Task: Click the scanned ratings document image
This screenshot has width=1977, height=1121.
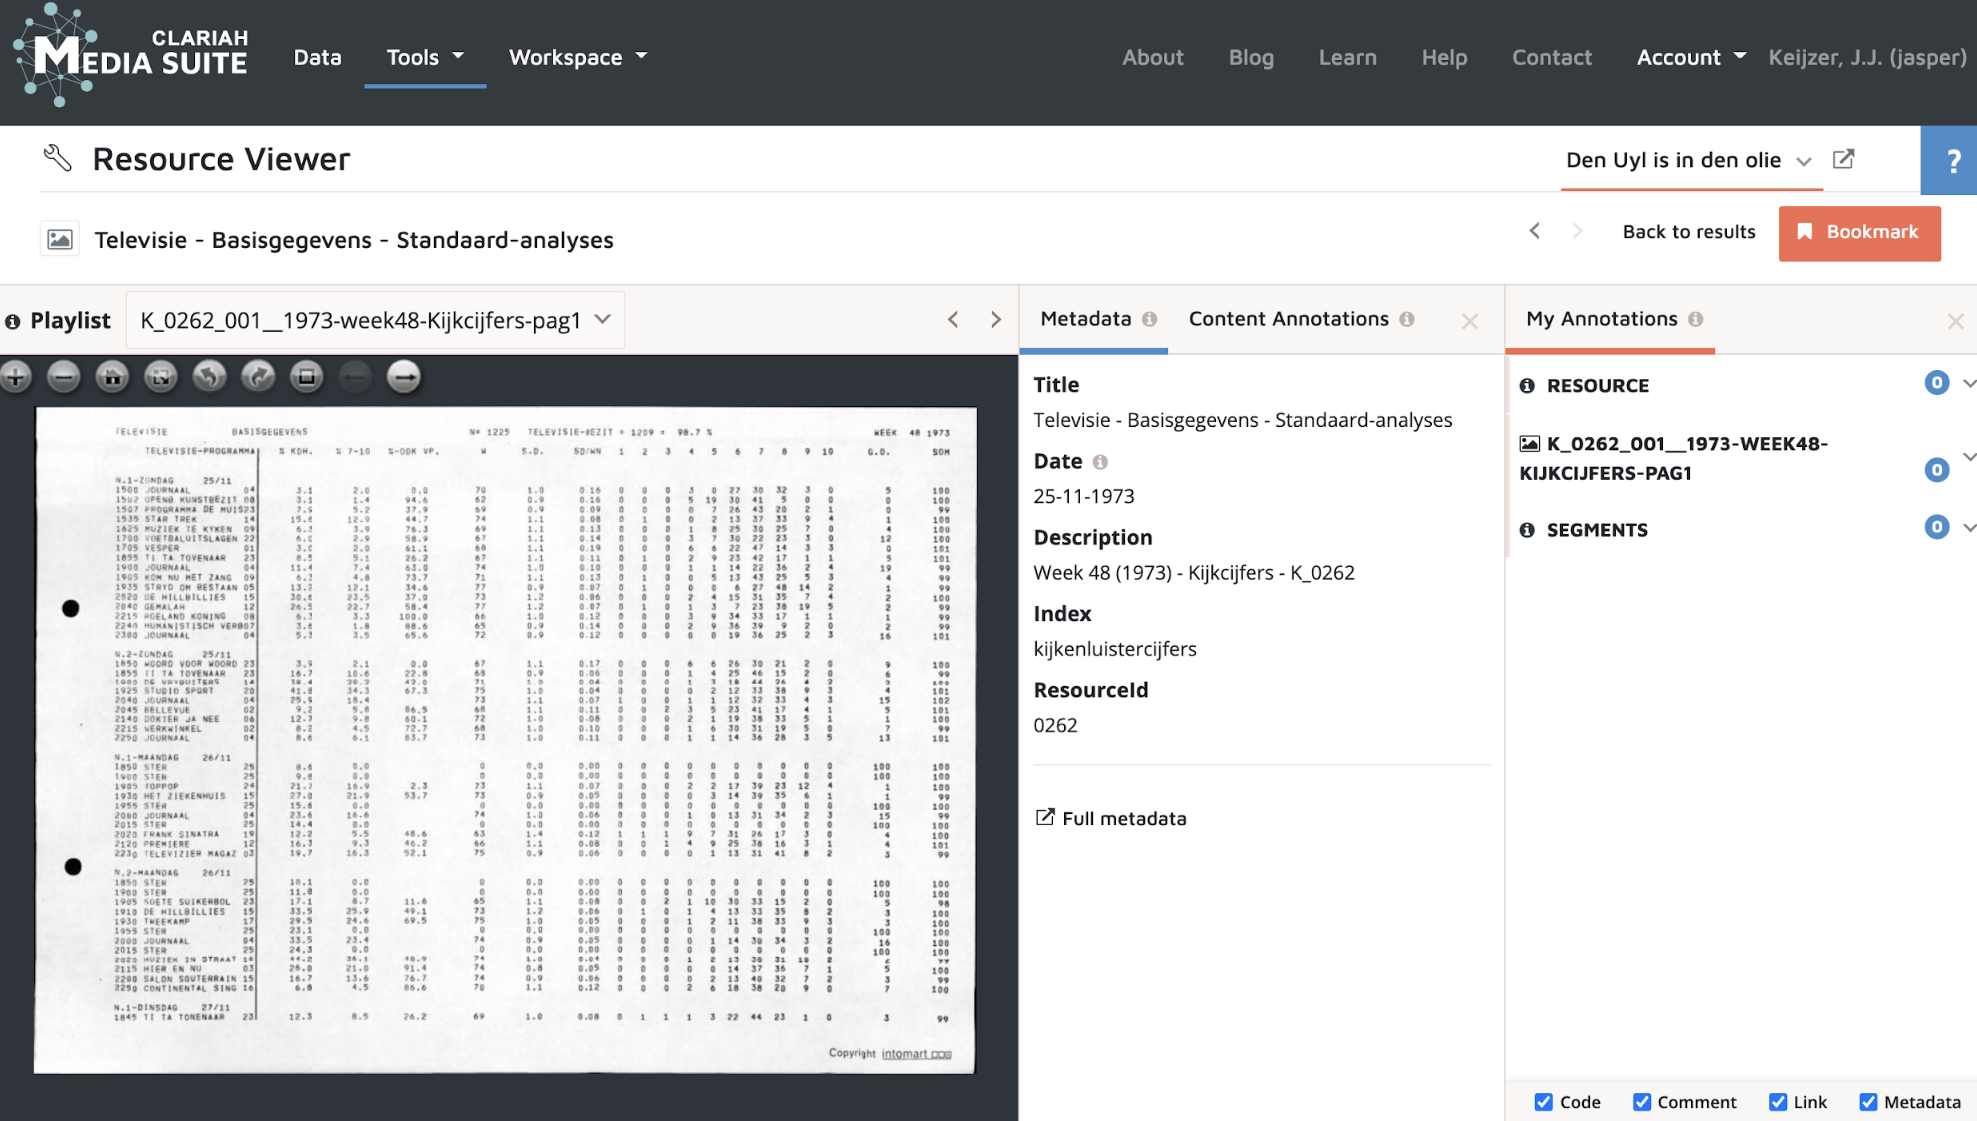Action: point(505,740)
